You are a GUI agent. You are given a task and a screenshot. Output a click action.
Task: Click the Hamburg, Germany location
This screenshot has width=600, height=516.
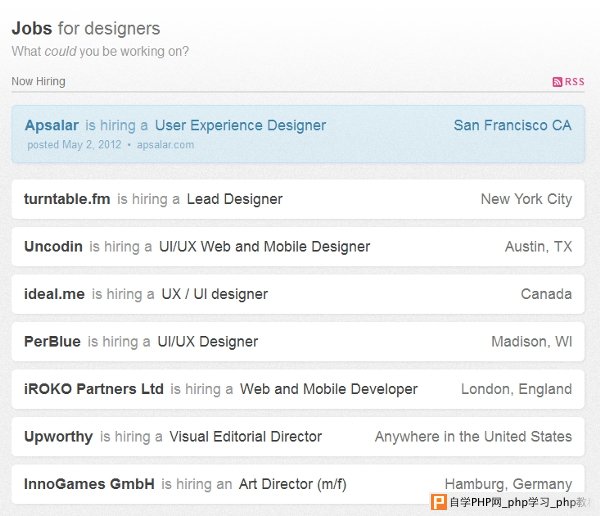(x=508, y=484)
